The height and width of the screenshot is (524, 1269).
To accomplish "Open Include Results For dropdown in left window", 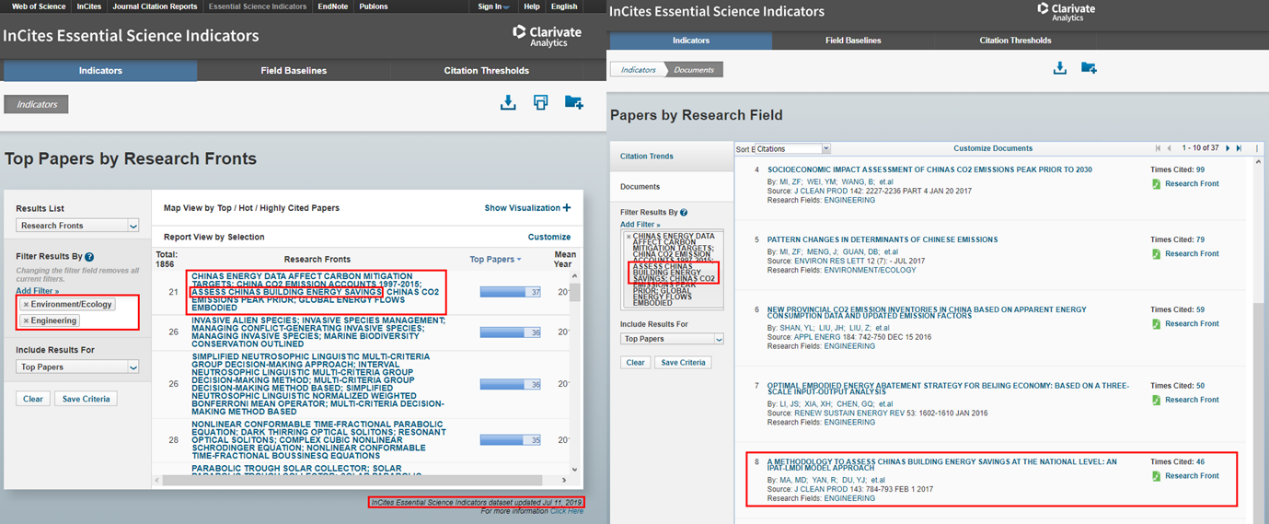I will [x=77, y=367].
